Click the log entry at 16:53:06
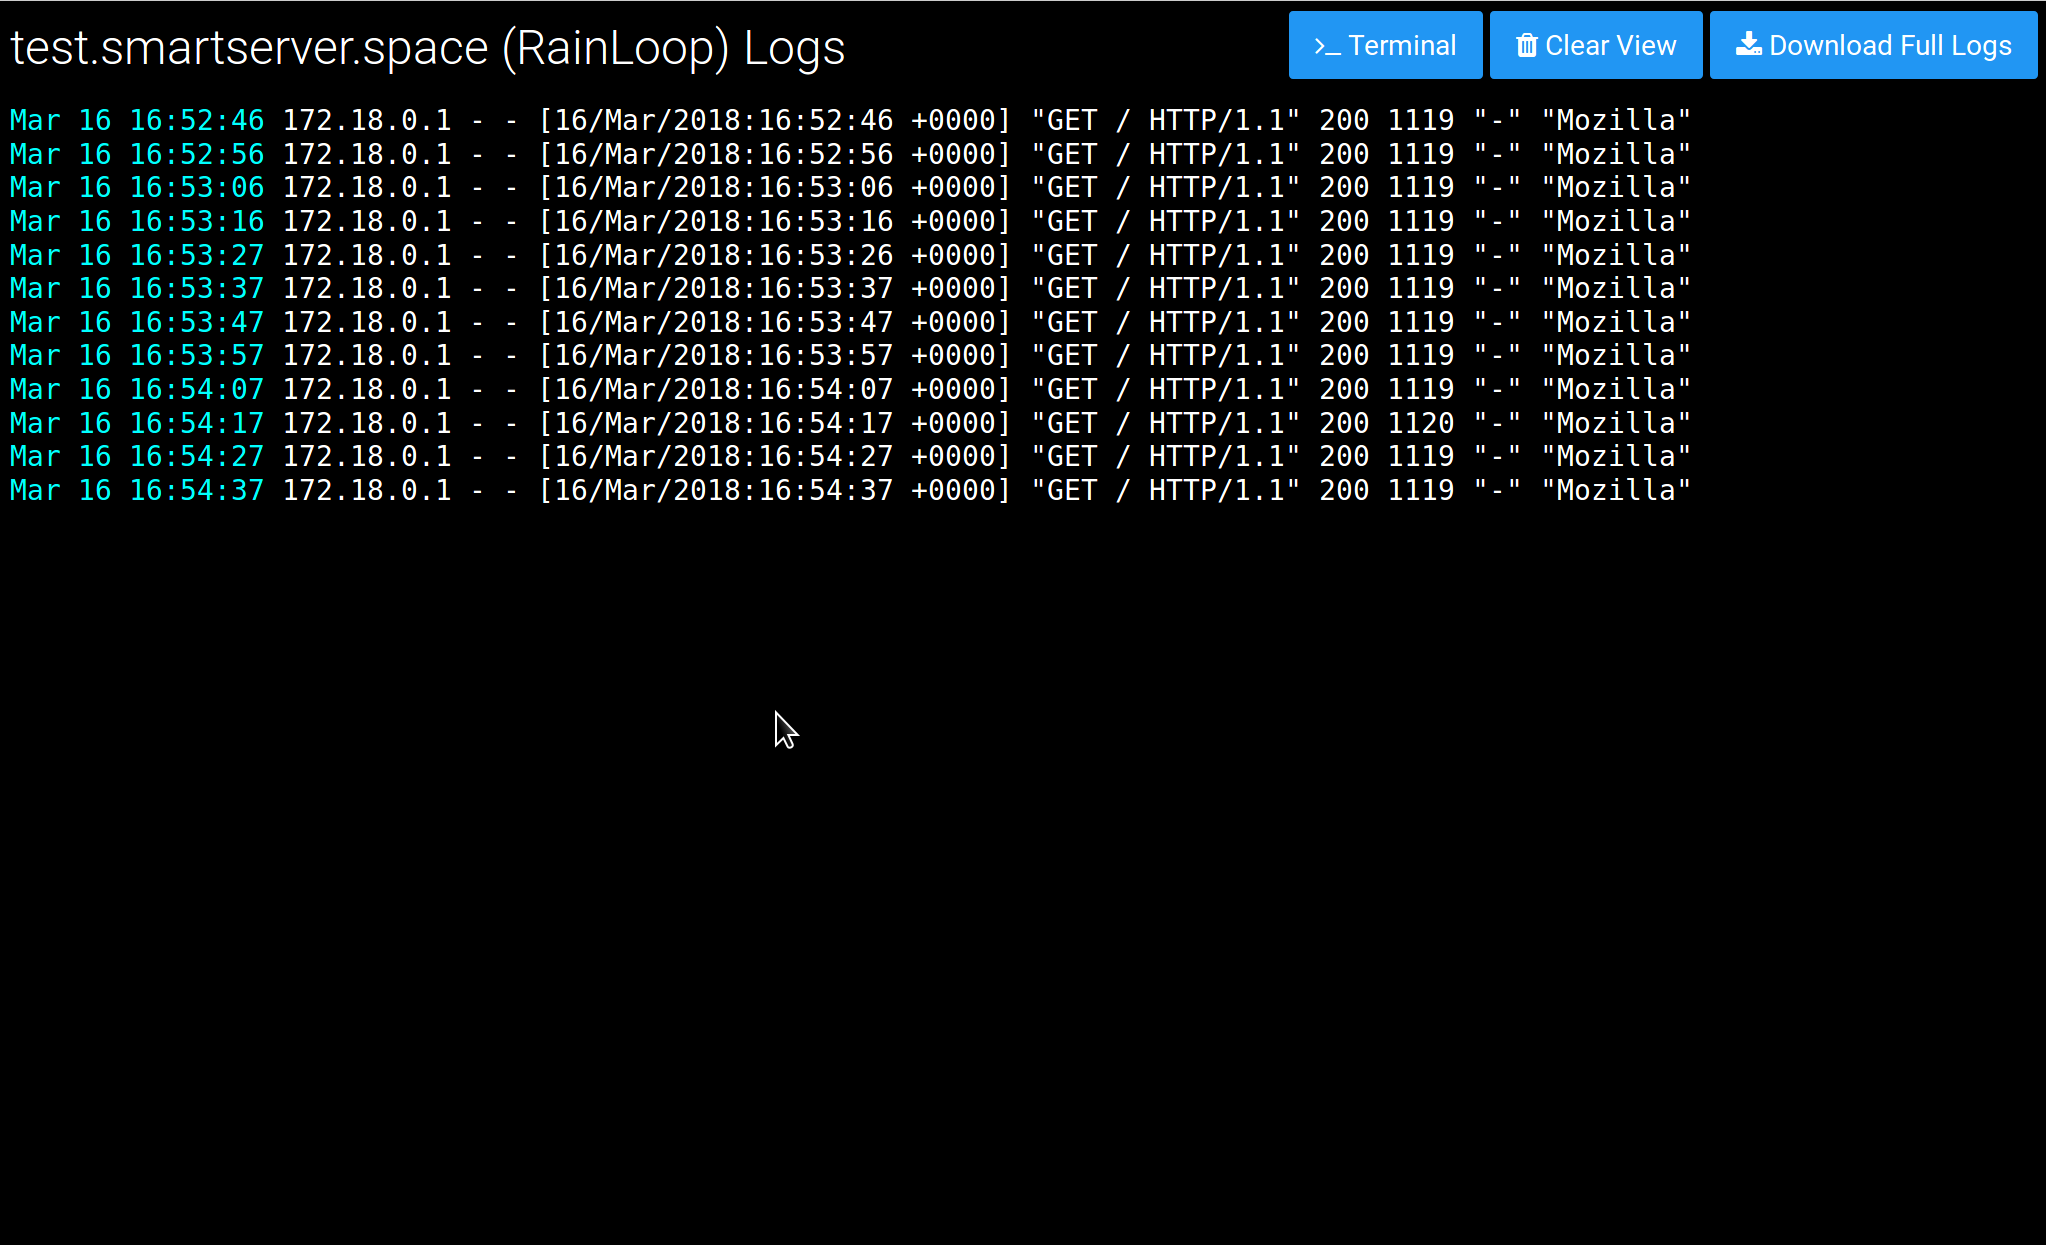This screenshot has height=1245, width=2046. pyautogui.click(x=849, y=188)
